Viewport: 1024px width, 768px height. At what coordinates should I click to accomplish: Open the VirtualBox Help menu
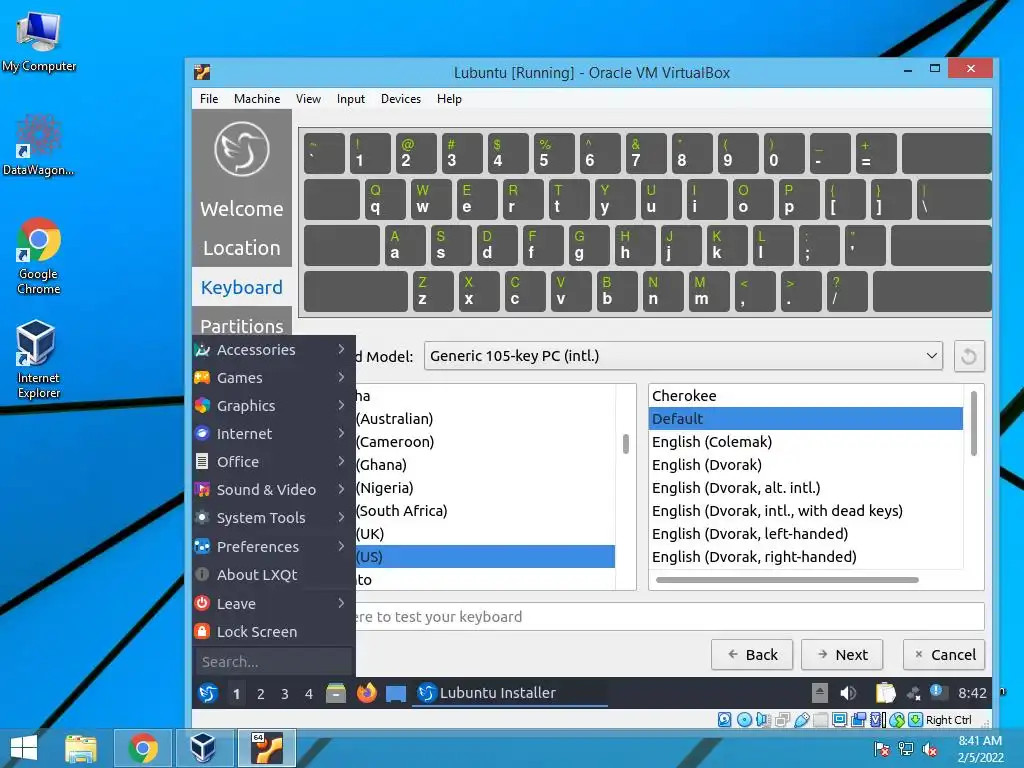coord(449,99)
